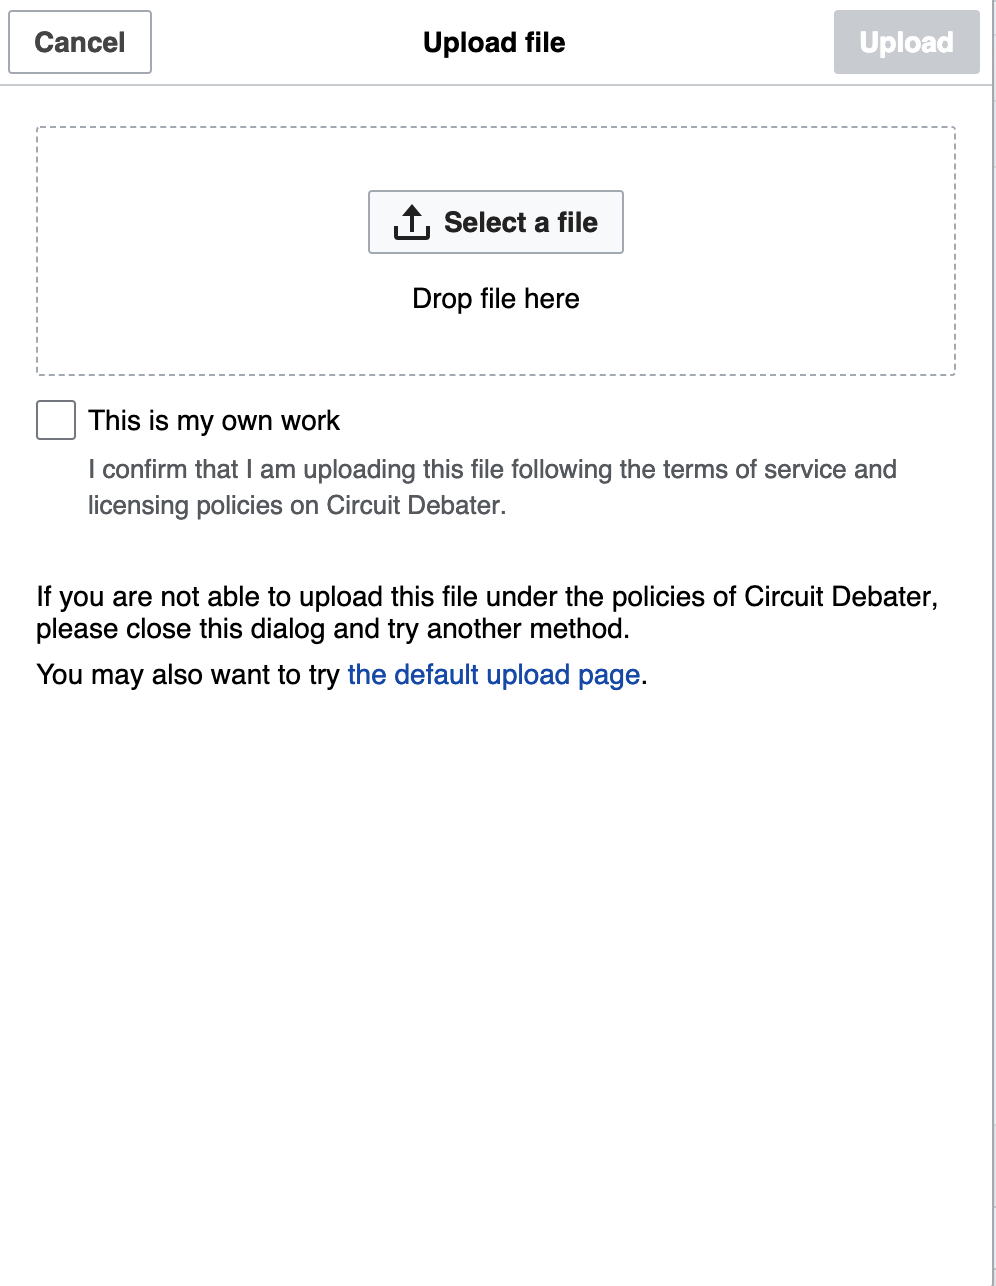Screen dimensions: 996x1286
Task: Click the 'please close this dialog' sentence
Action: click(333, 629)
